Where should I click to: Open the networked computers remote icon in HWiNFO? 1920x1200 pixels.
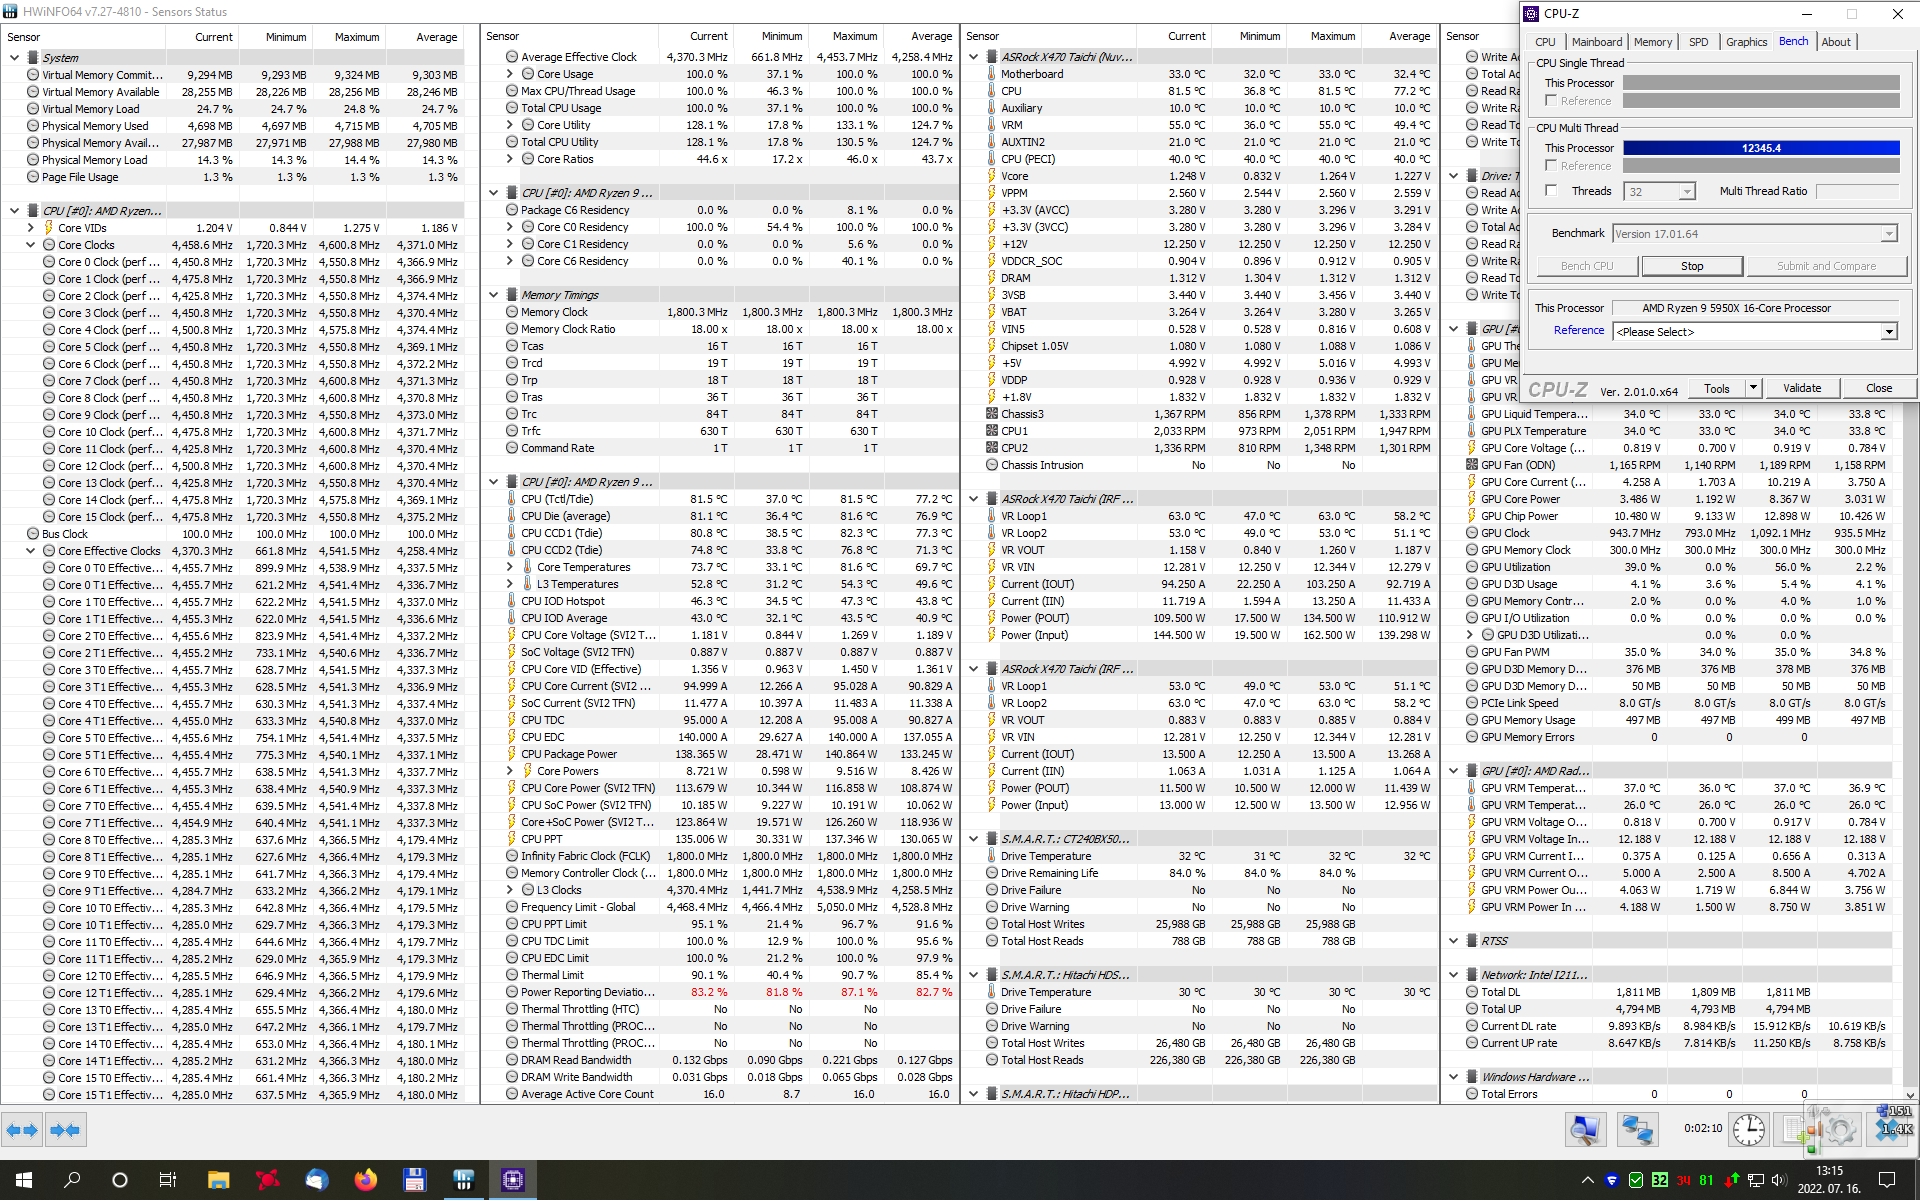click(1637, 1130)
